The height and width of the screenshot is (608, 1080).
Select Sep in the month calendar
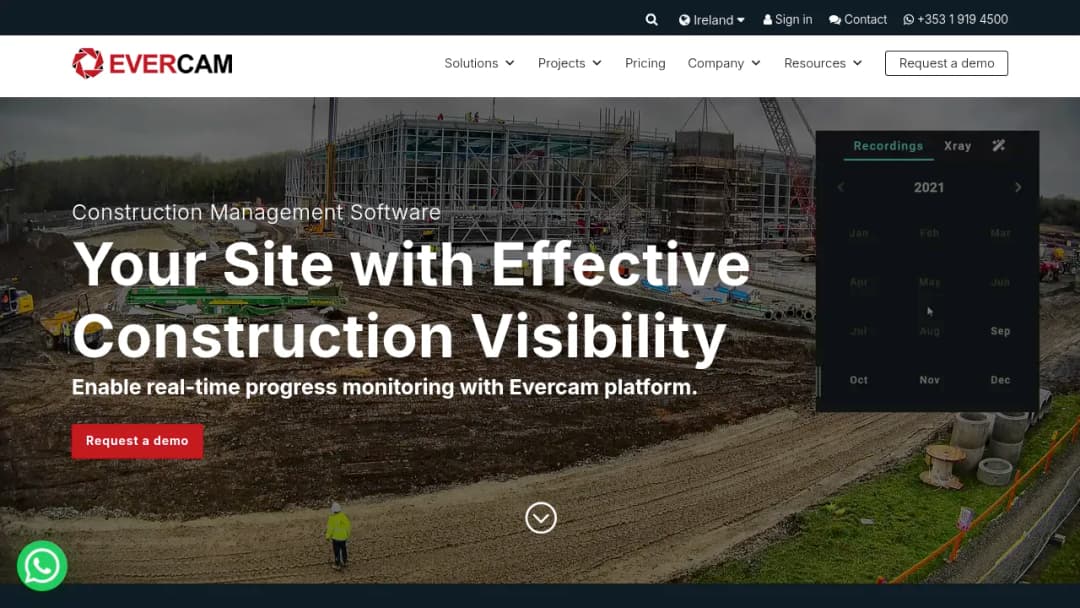pyautogui.click(x=1000, y=331)
